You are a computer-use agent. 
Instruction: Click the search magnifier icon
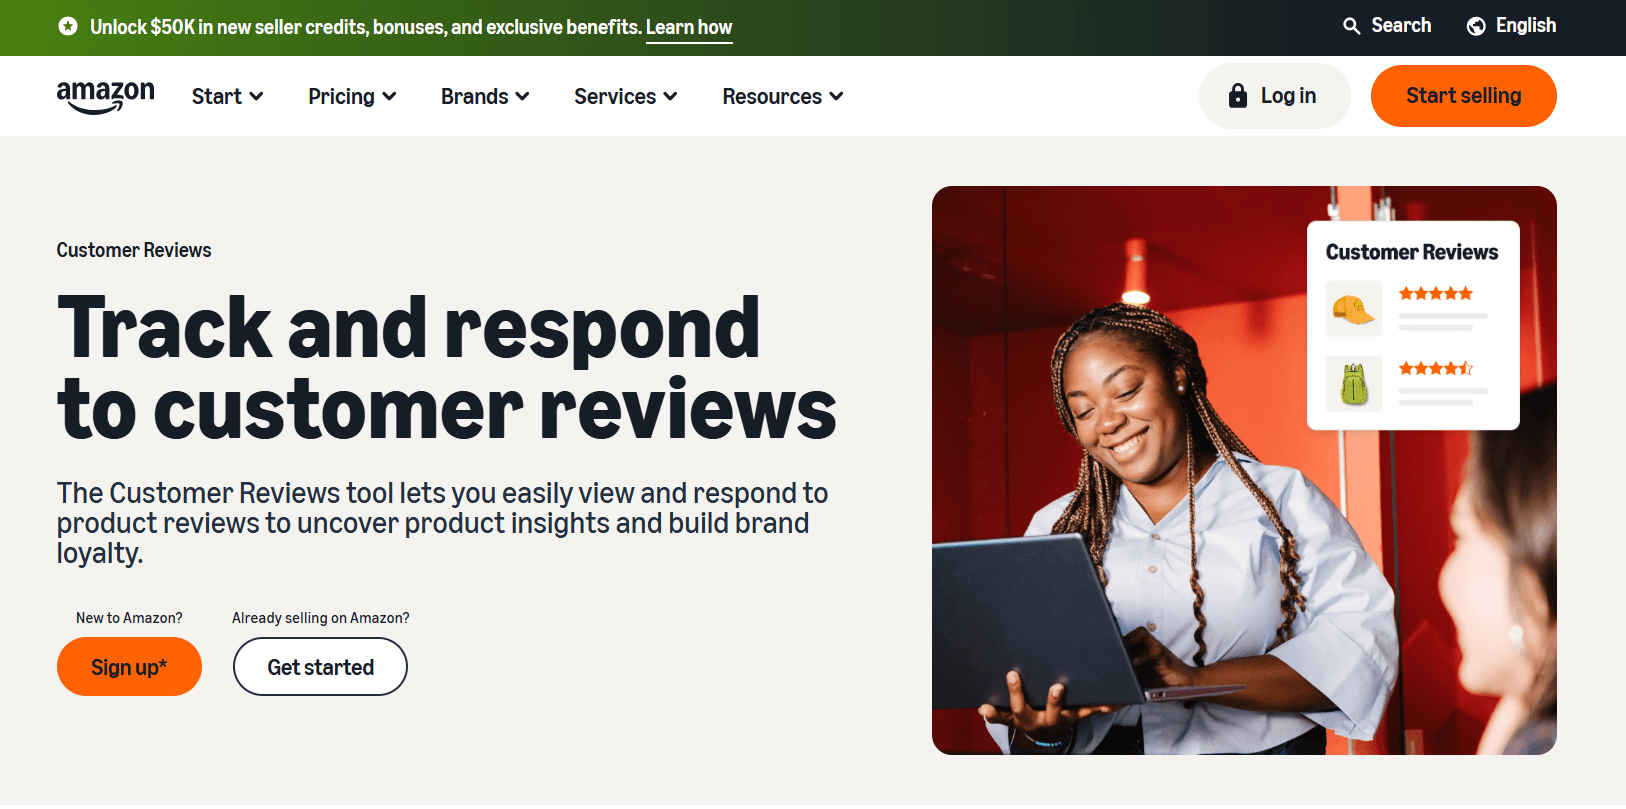(1351, 26)
